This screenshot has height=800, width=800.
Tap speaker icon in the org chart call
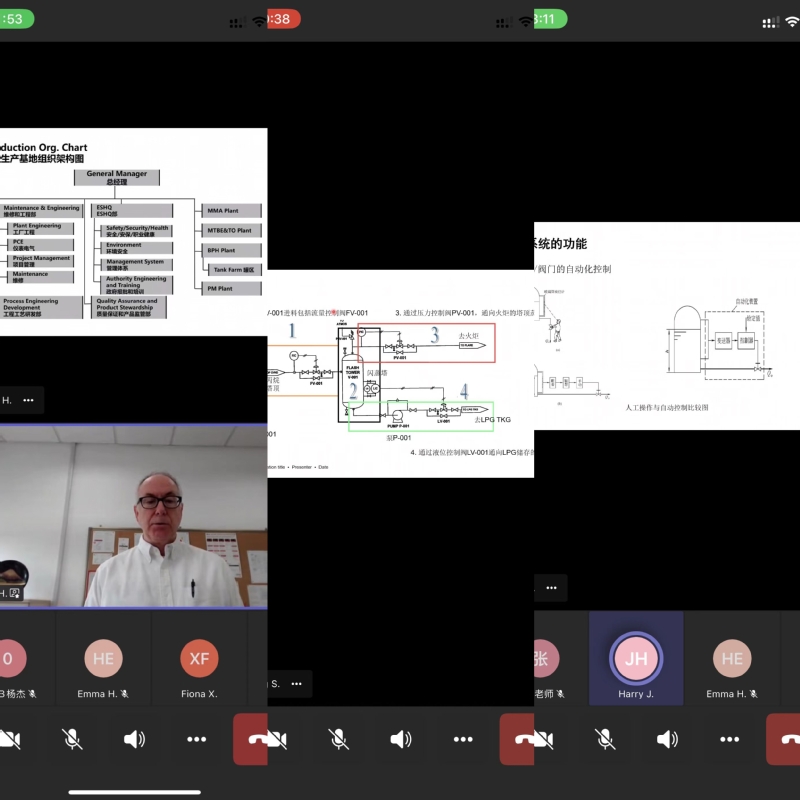(x=134, y=739)
